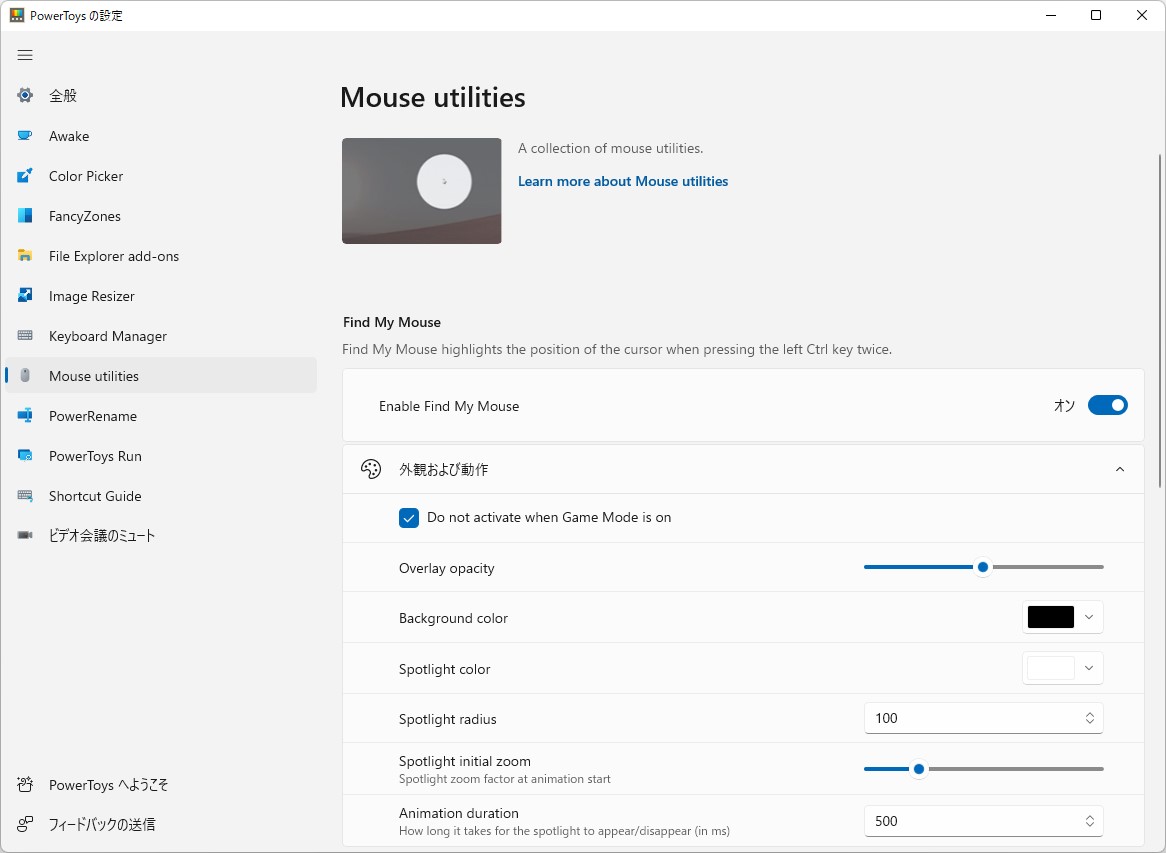The height and width of the screenshot is (853, 1166).
Task: Open the PowerRename sidebar icon
Action: click(x=25, y=416)
